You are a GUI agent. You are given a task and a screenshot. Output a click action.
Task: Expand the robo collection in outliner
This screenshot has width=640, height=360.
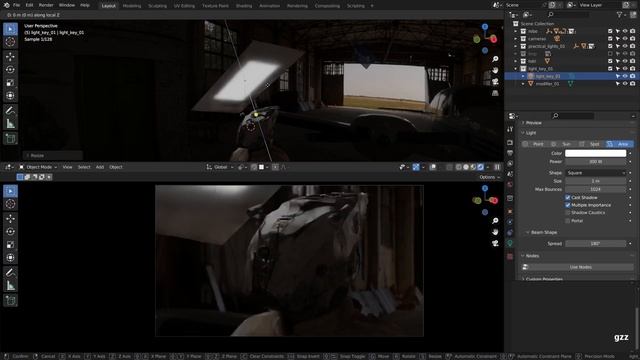coord(516,31)
